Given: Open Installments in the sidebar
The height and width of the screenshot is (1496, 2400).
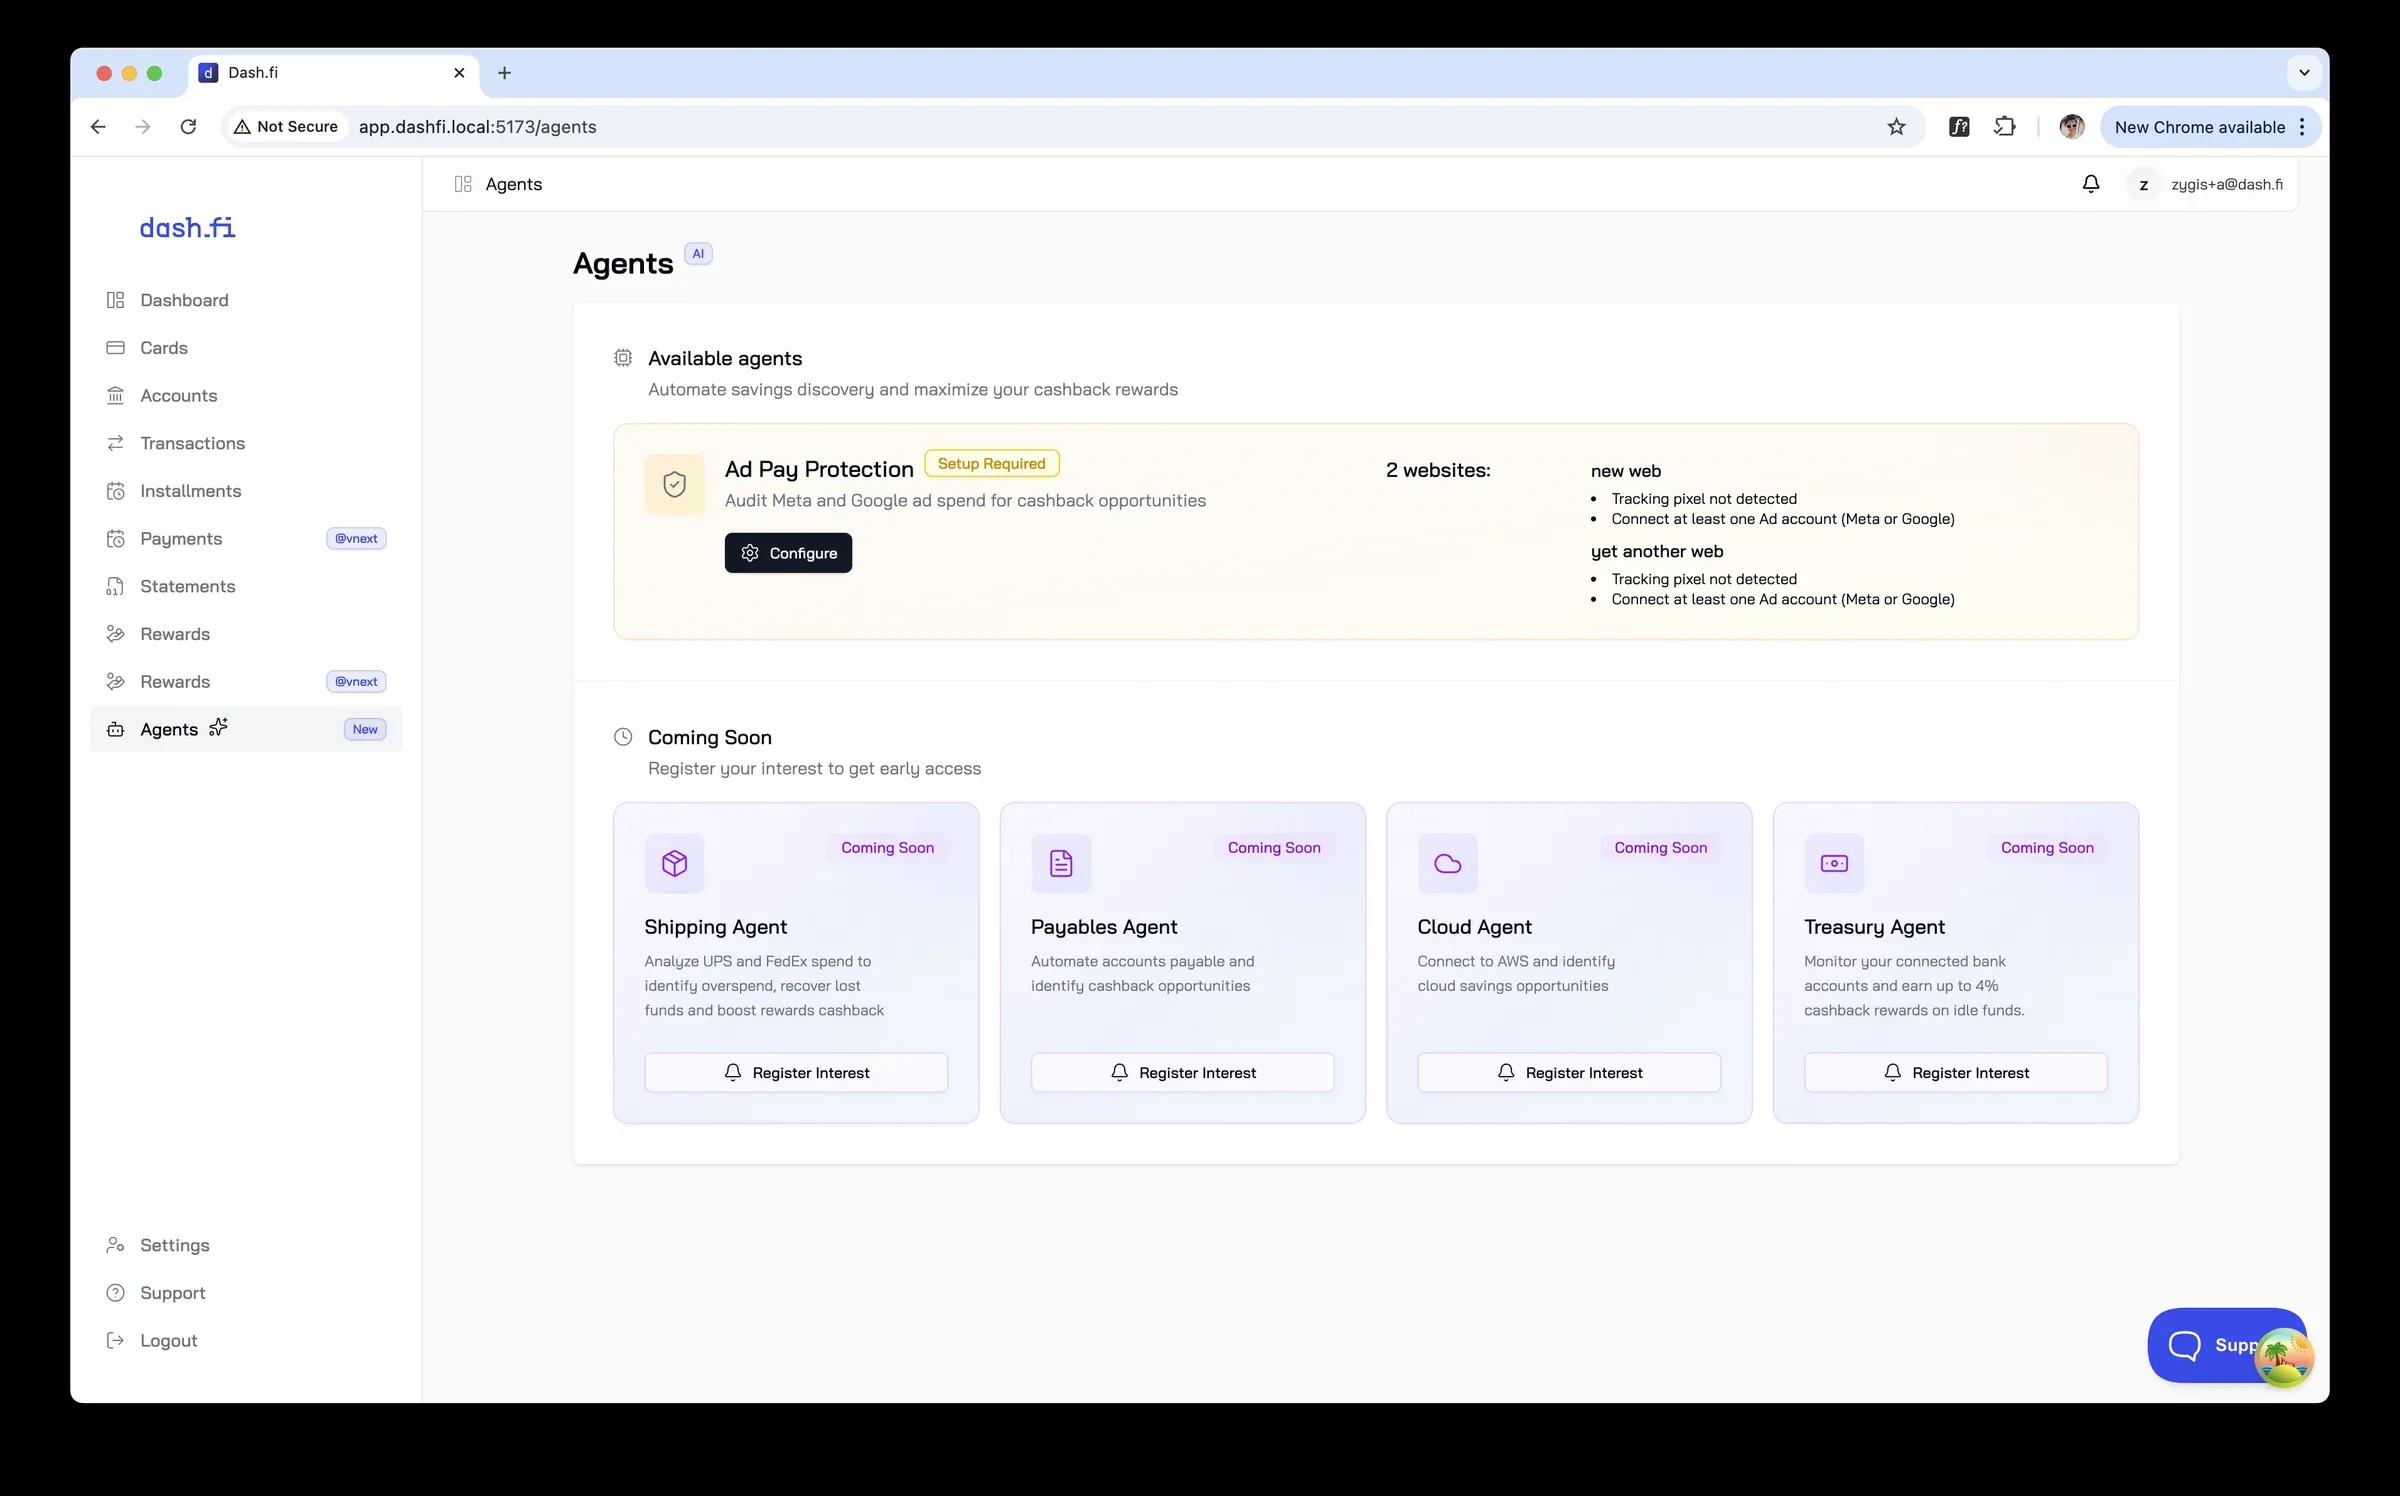Looking at the screenshot, I should tap(245, 491).
